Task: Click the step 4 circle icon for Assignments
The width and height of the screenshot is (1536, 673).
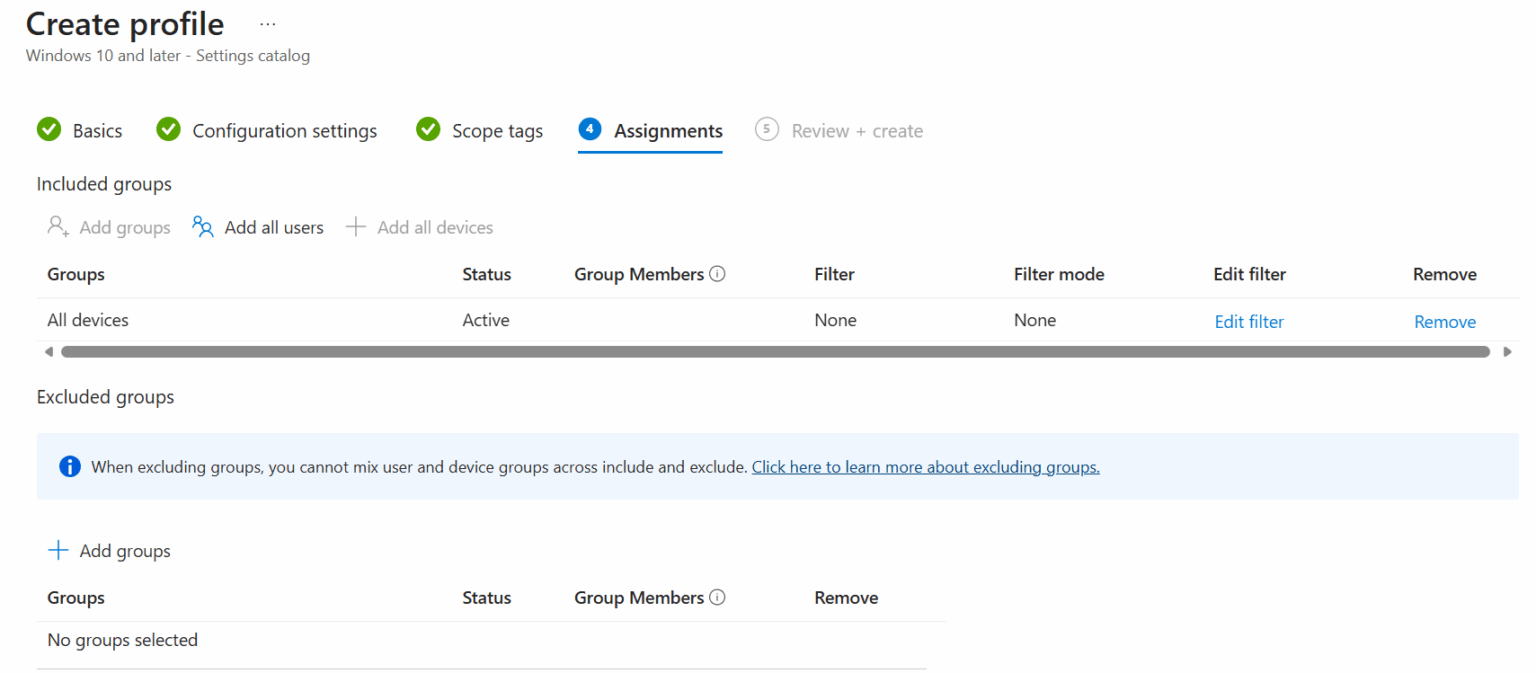Action: [x=590, y=129]
